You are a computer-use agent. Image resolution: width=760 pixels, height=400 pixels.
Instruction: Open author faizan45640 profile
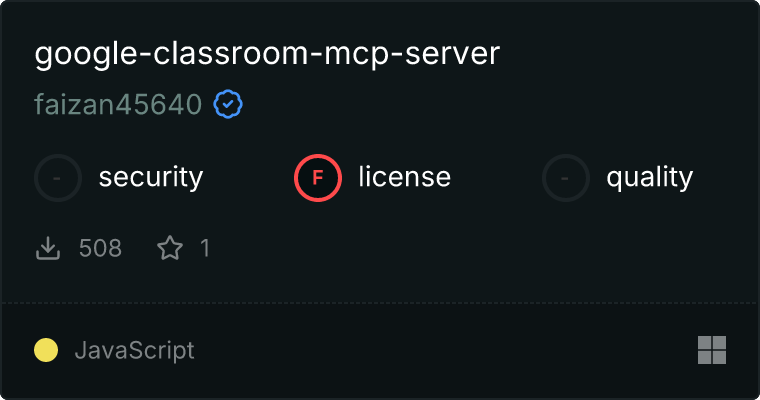point(118,104)
